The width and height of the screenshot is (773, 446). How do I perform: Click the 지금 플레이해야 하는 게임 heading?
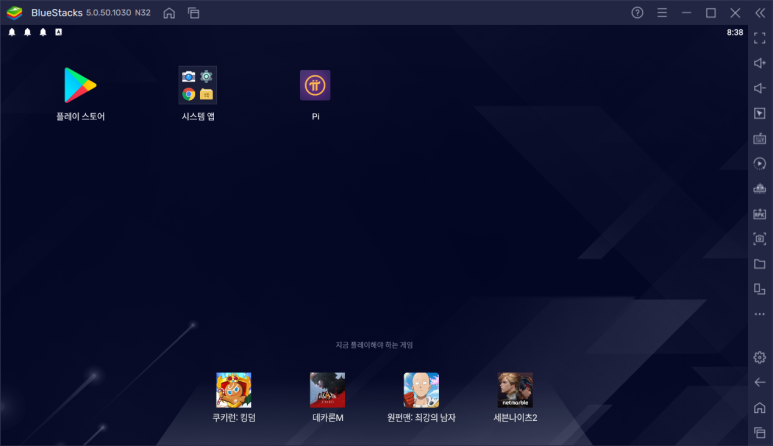click(374, 345)
